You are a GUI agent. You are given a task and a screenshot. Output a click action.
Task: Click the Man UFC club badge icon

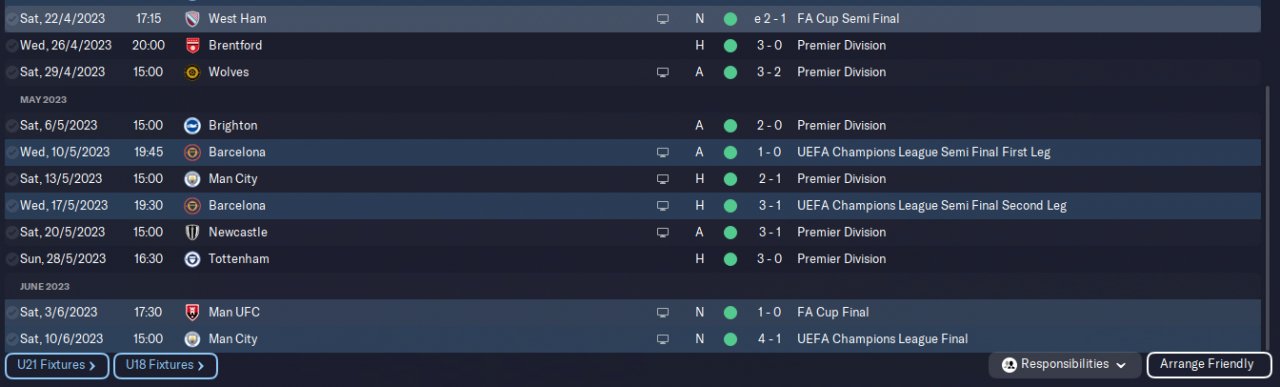pos(193,312)
